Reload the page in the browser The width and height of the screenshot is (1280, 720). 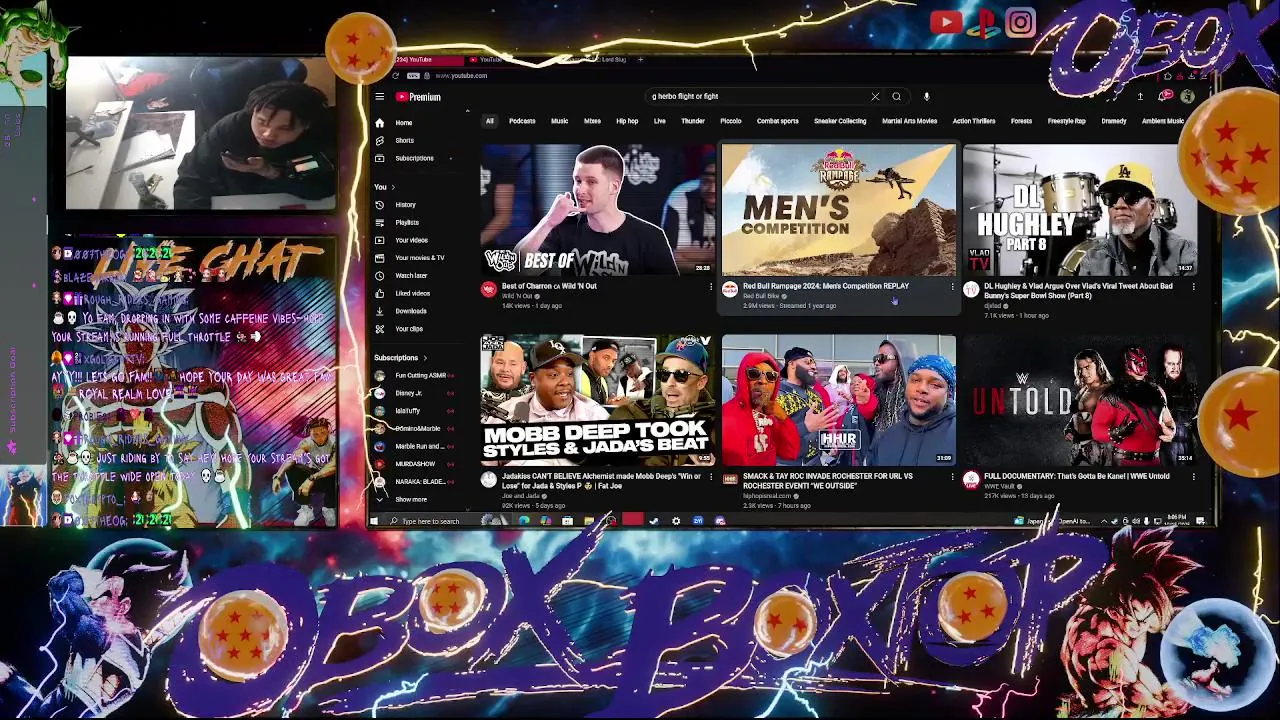click(x=396, y=76)
